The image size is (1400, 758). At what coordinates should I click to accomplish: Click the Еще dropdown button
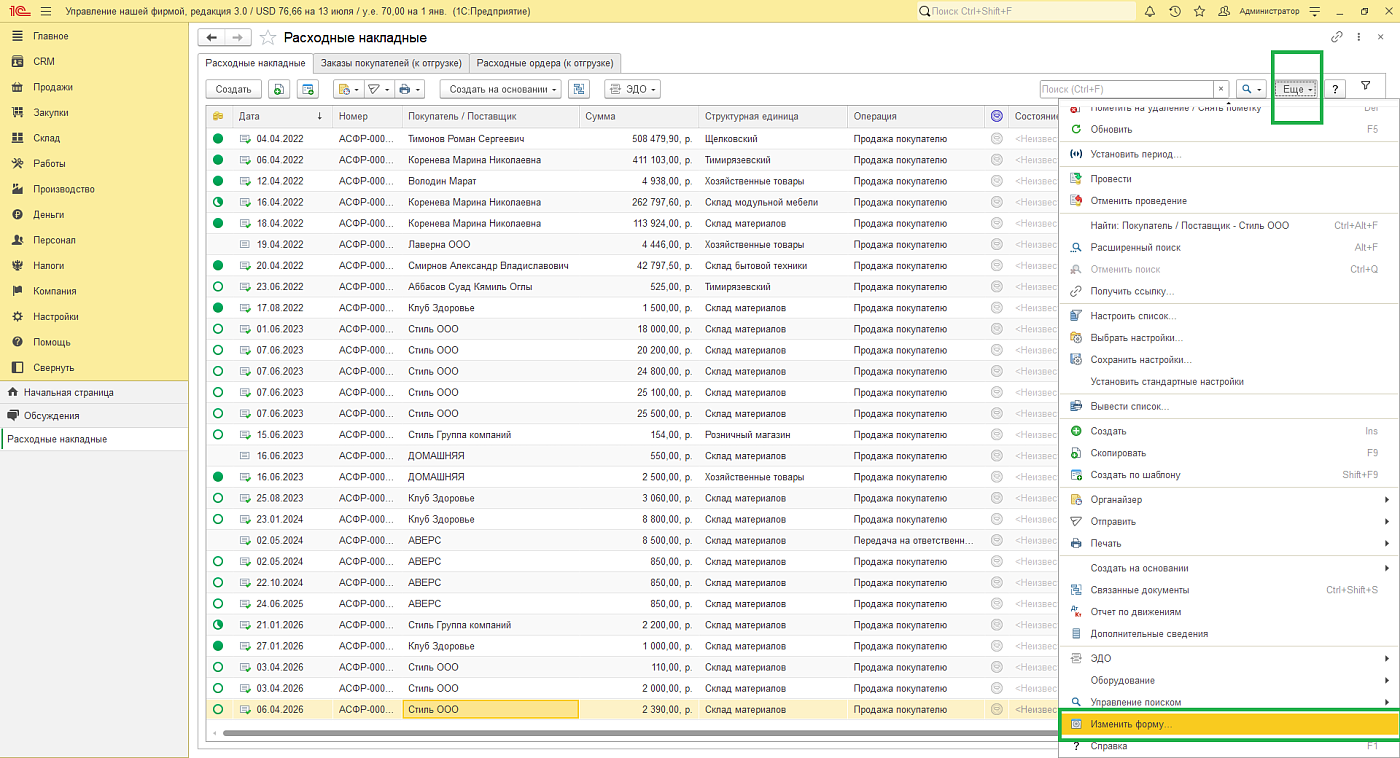[x=1297, y=89]
